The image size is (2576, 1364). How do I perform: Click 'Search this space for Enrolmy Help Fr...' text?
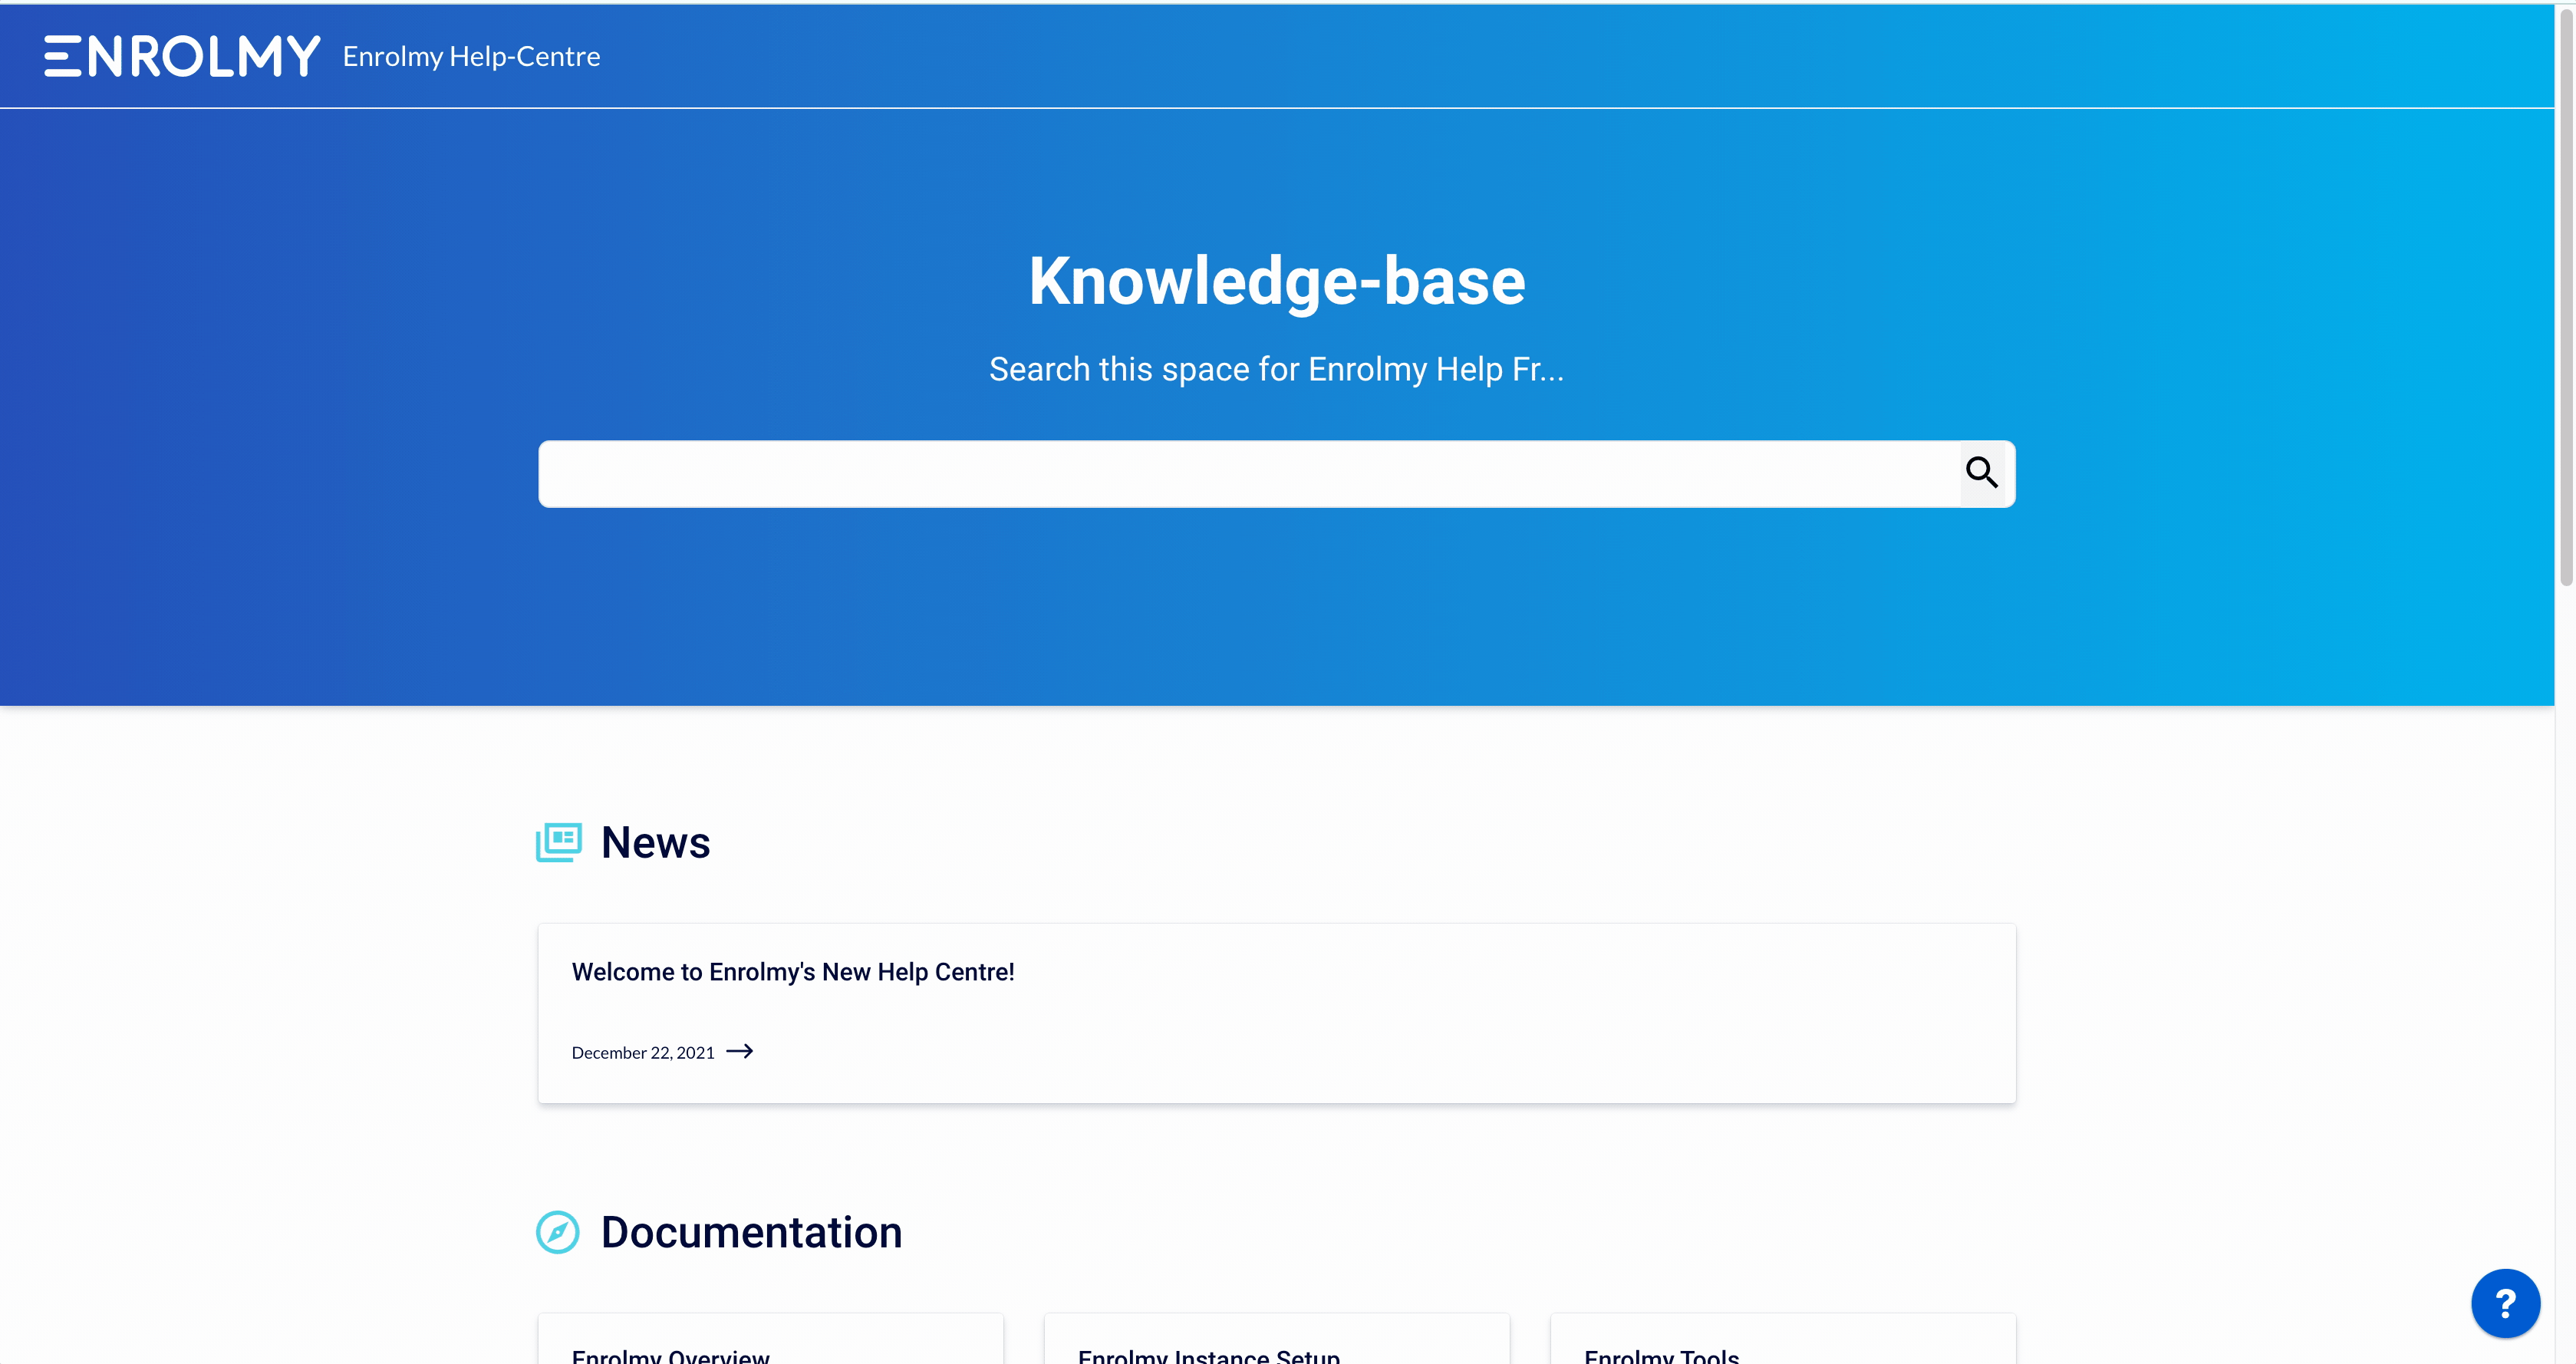pyautogui.click(x=1276, y=369)
